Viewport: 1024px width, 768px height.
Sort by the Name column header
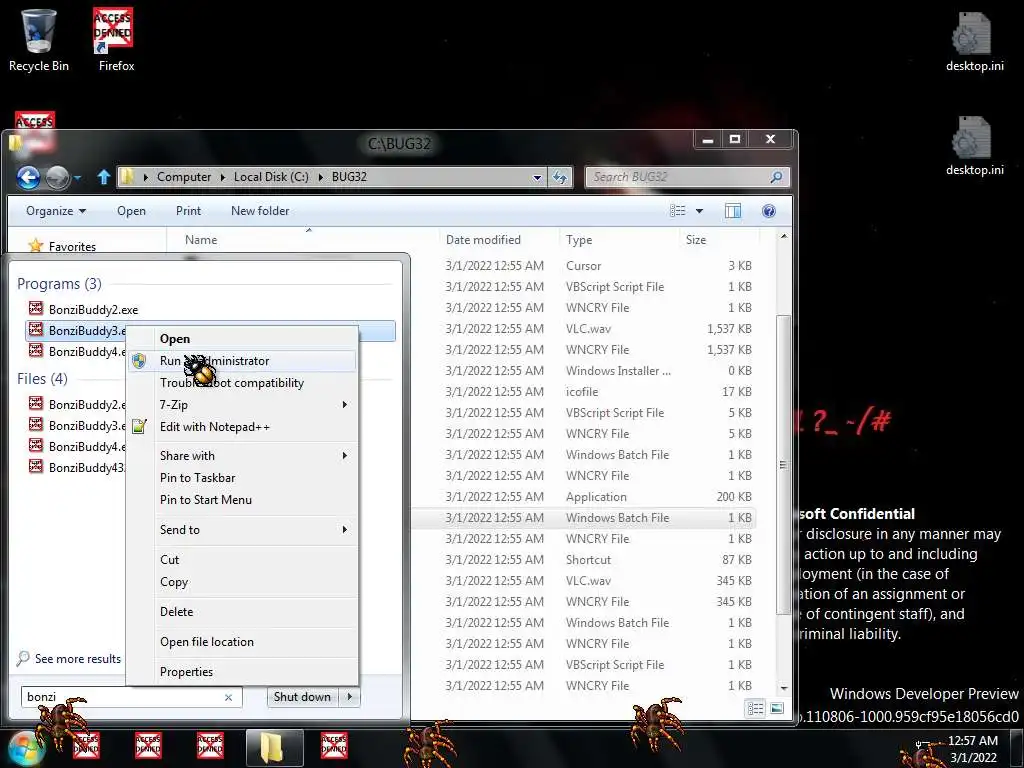pyautogui.click(x=200, y=240)
